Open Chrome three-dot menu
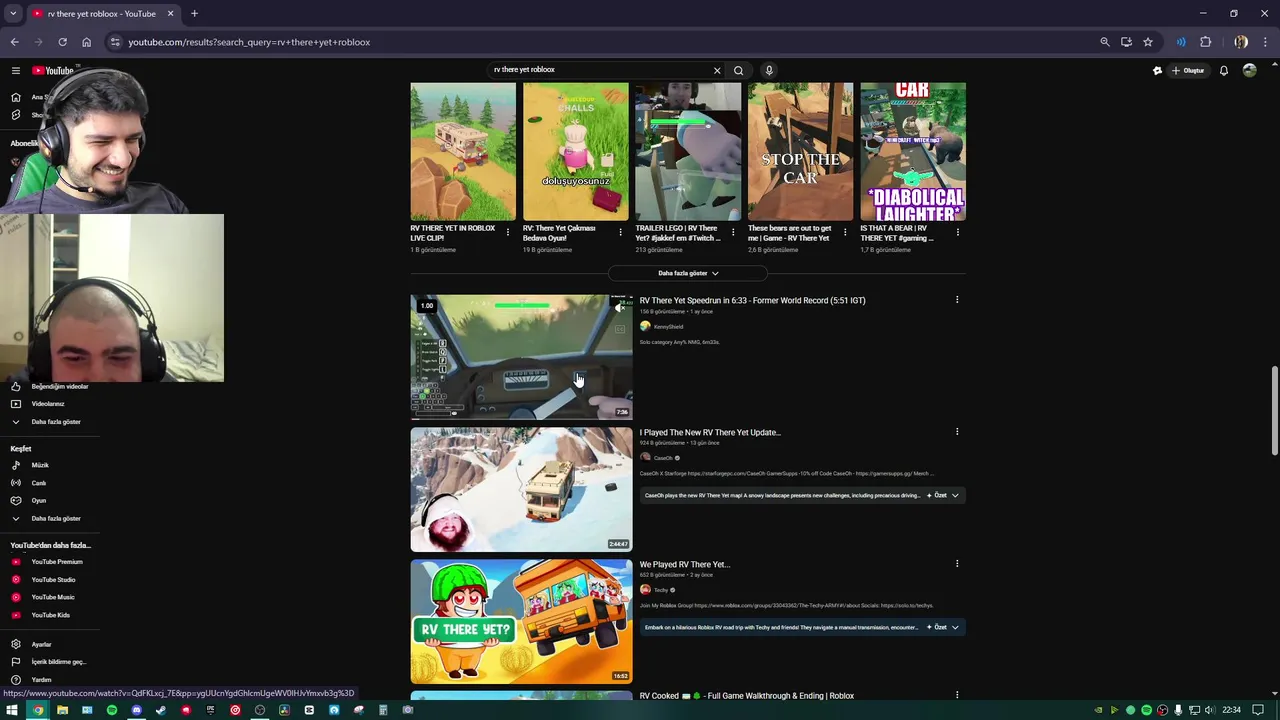 tap(1265, 42)
